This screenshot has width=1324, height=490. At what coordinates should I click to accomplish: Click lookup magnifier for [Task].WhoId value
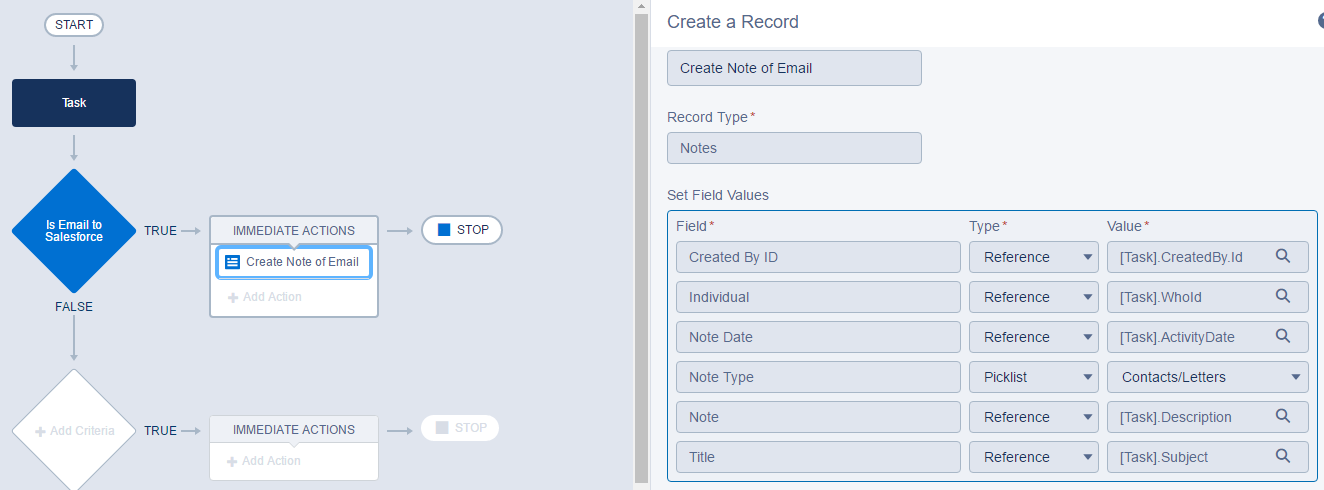pyautogui.click(x=1283, y=297)
